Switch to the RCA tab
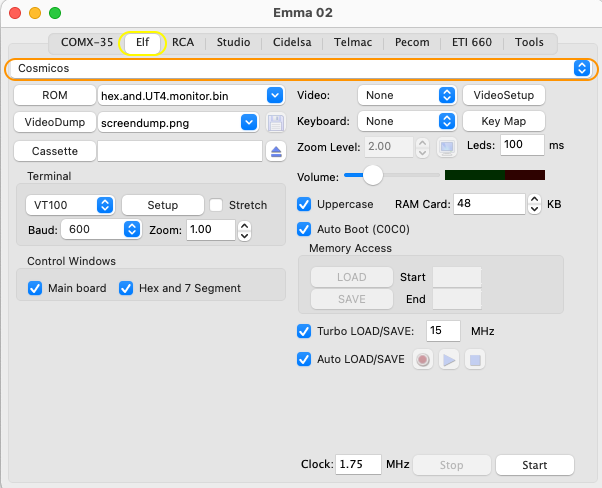Screen dimensions: 602x488 coord(183,42)
